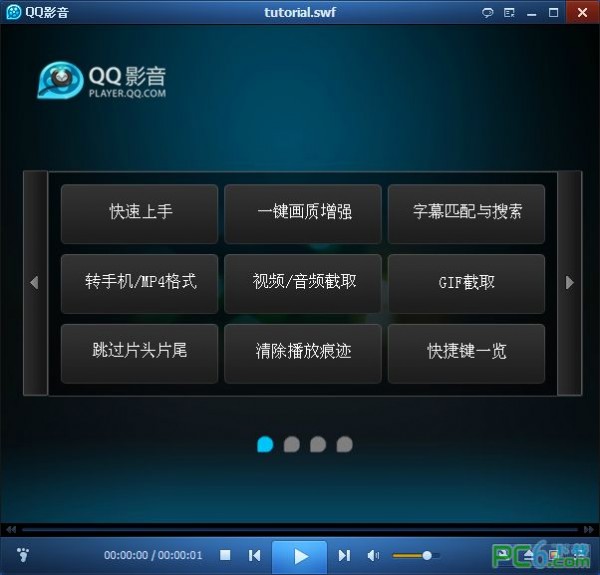This screenshot has height=575, width=600.
Task: Jump to the fourth page dot
Action: pos(344,444)
